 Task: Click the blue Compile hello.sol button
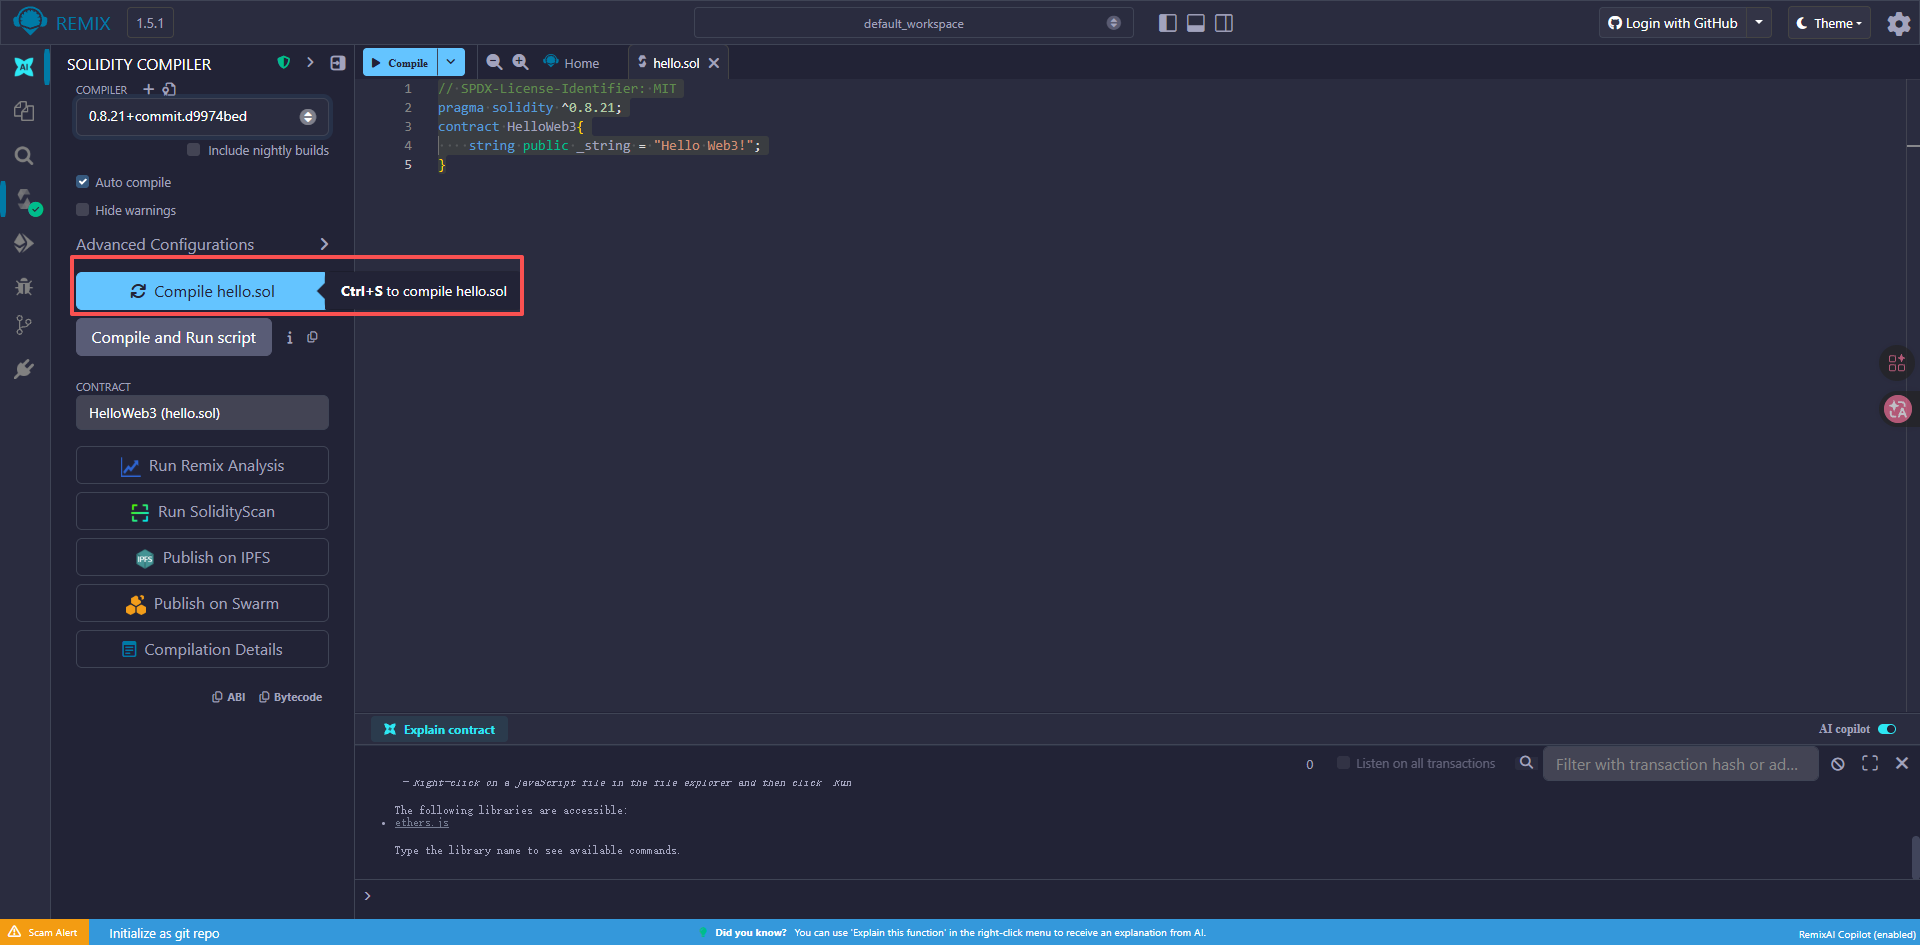(201, 291)
